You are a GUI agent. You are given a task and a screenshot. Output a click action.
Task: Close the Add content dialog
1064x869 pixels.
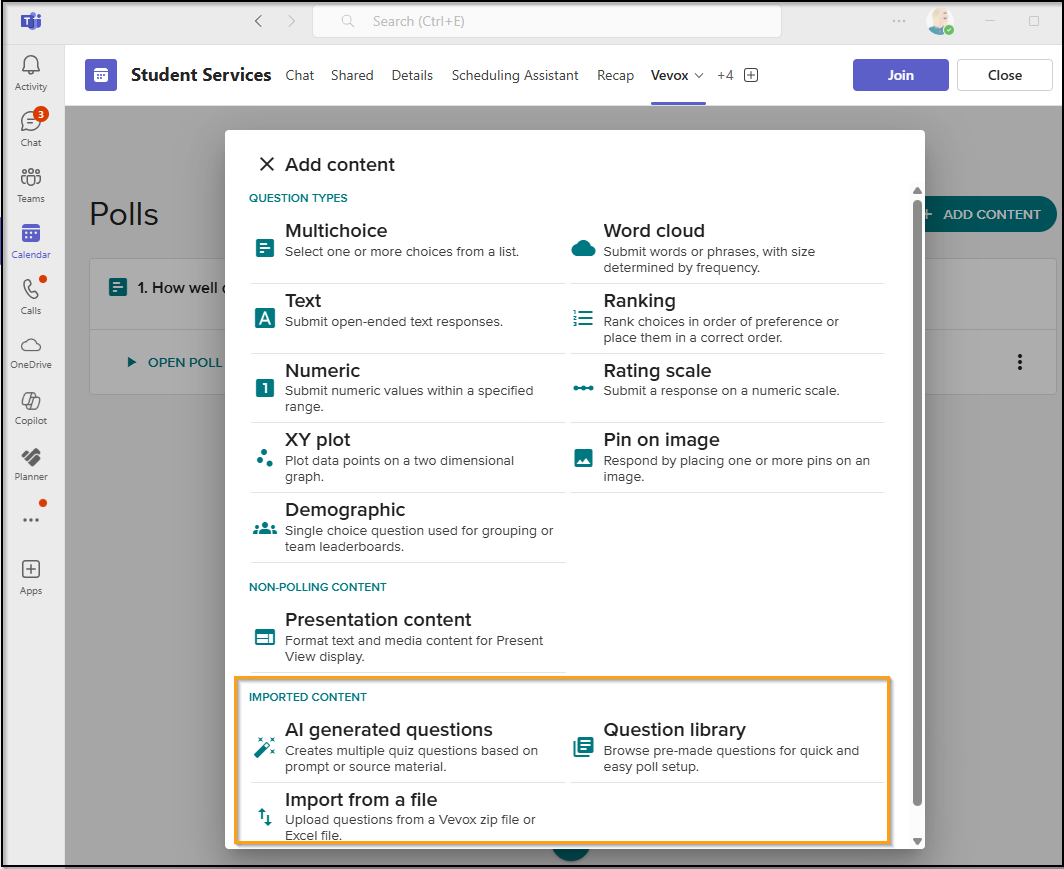267,164
